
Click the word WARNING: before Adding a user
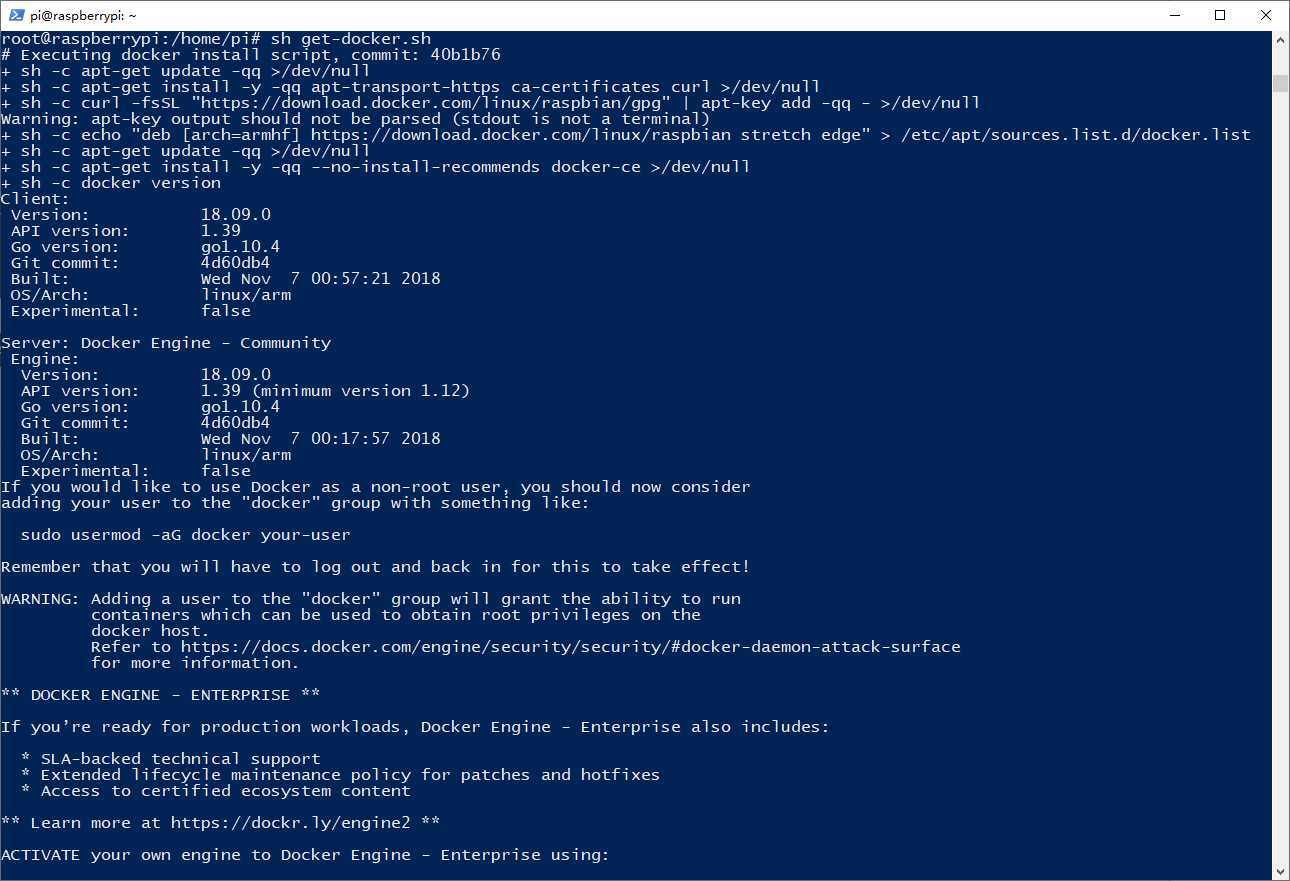(x=40, y=599)
